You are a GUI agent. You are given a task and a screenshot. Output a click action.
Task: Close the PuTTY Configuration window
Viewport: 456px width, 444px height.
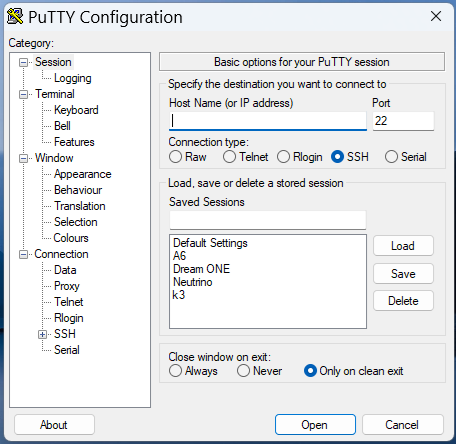(x=436, y=16)
